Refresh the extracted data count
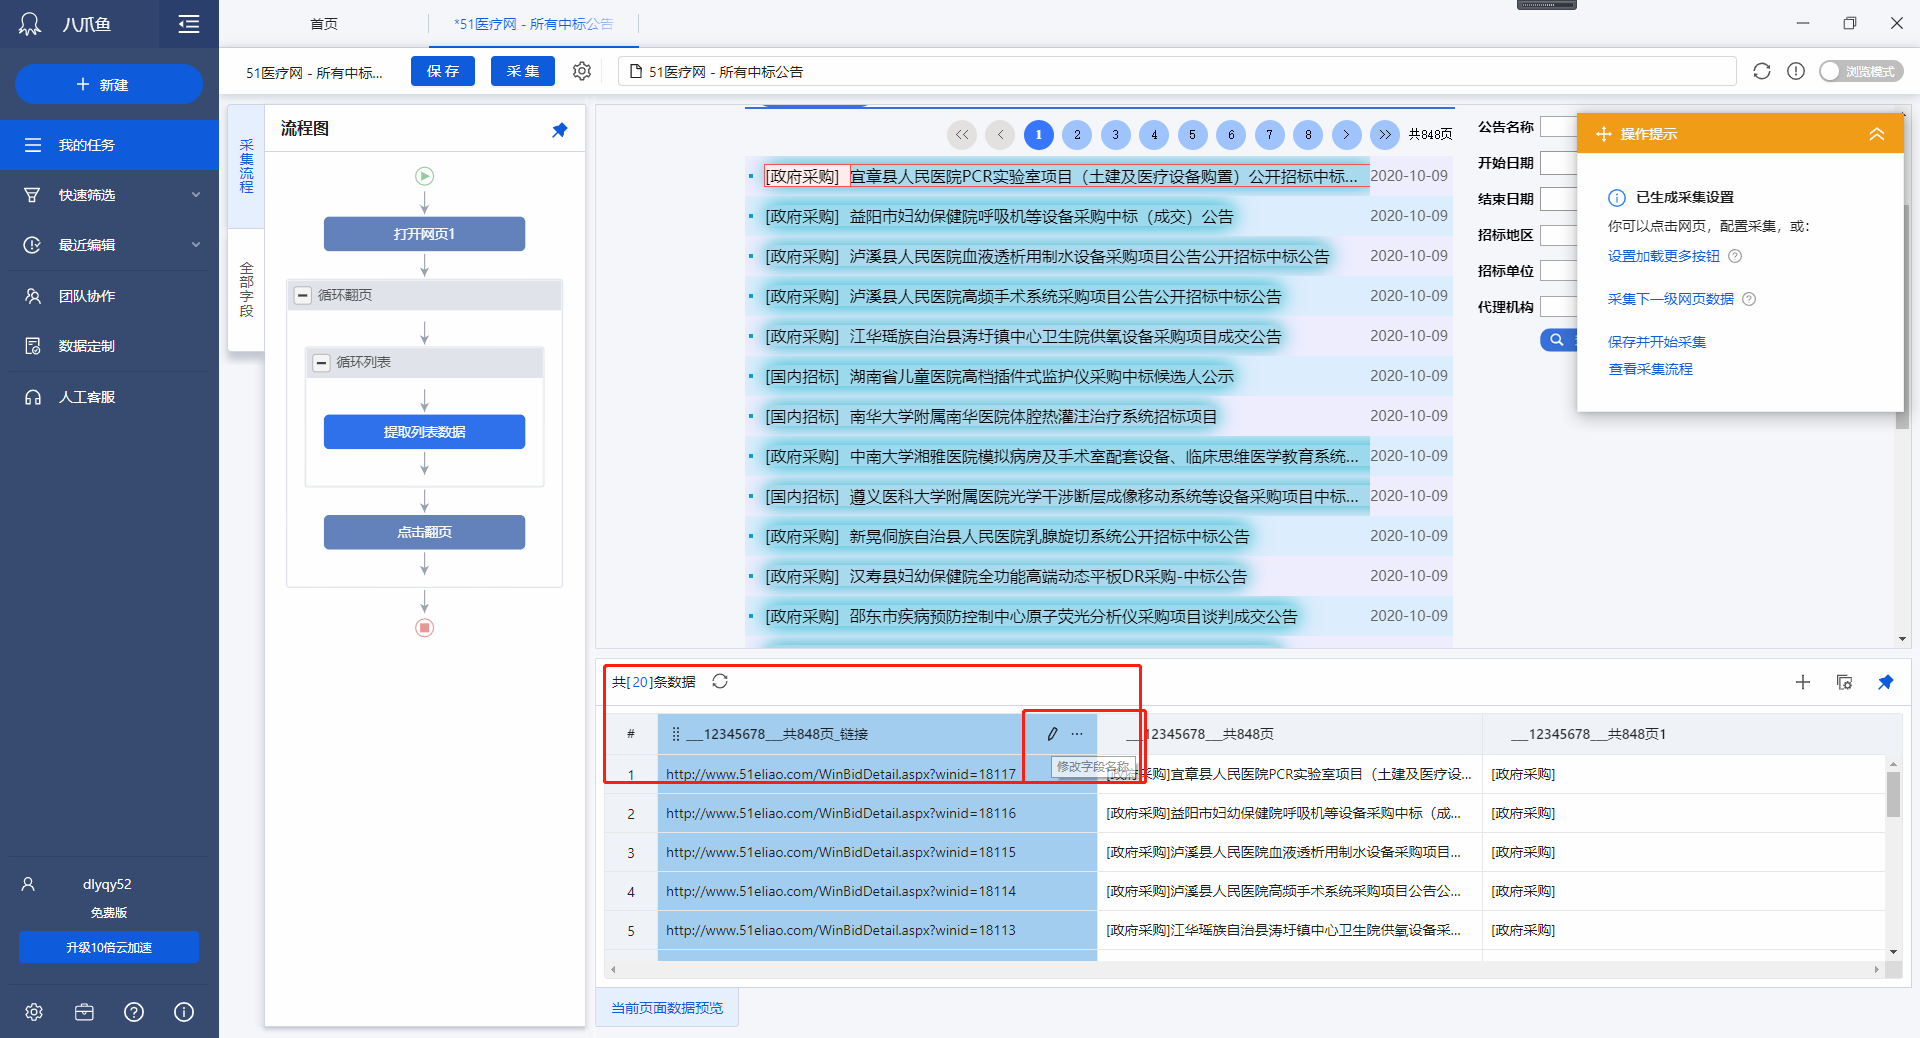1920x1038 pixels. [720, 681]
